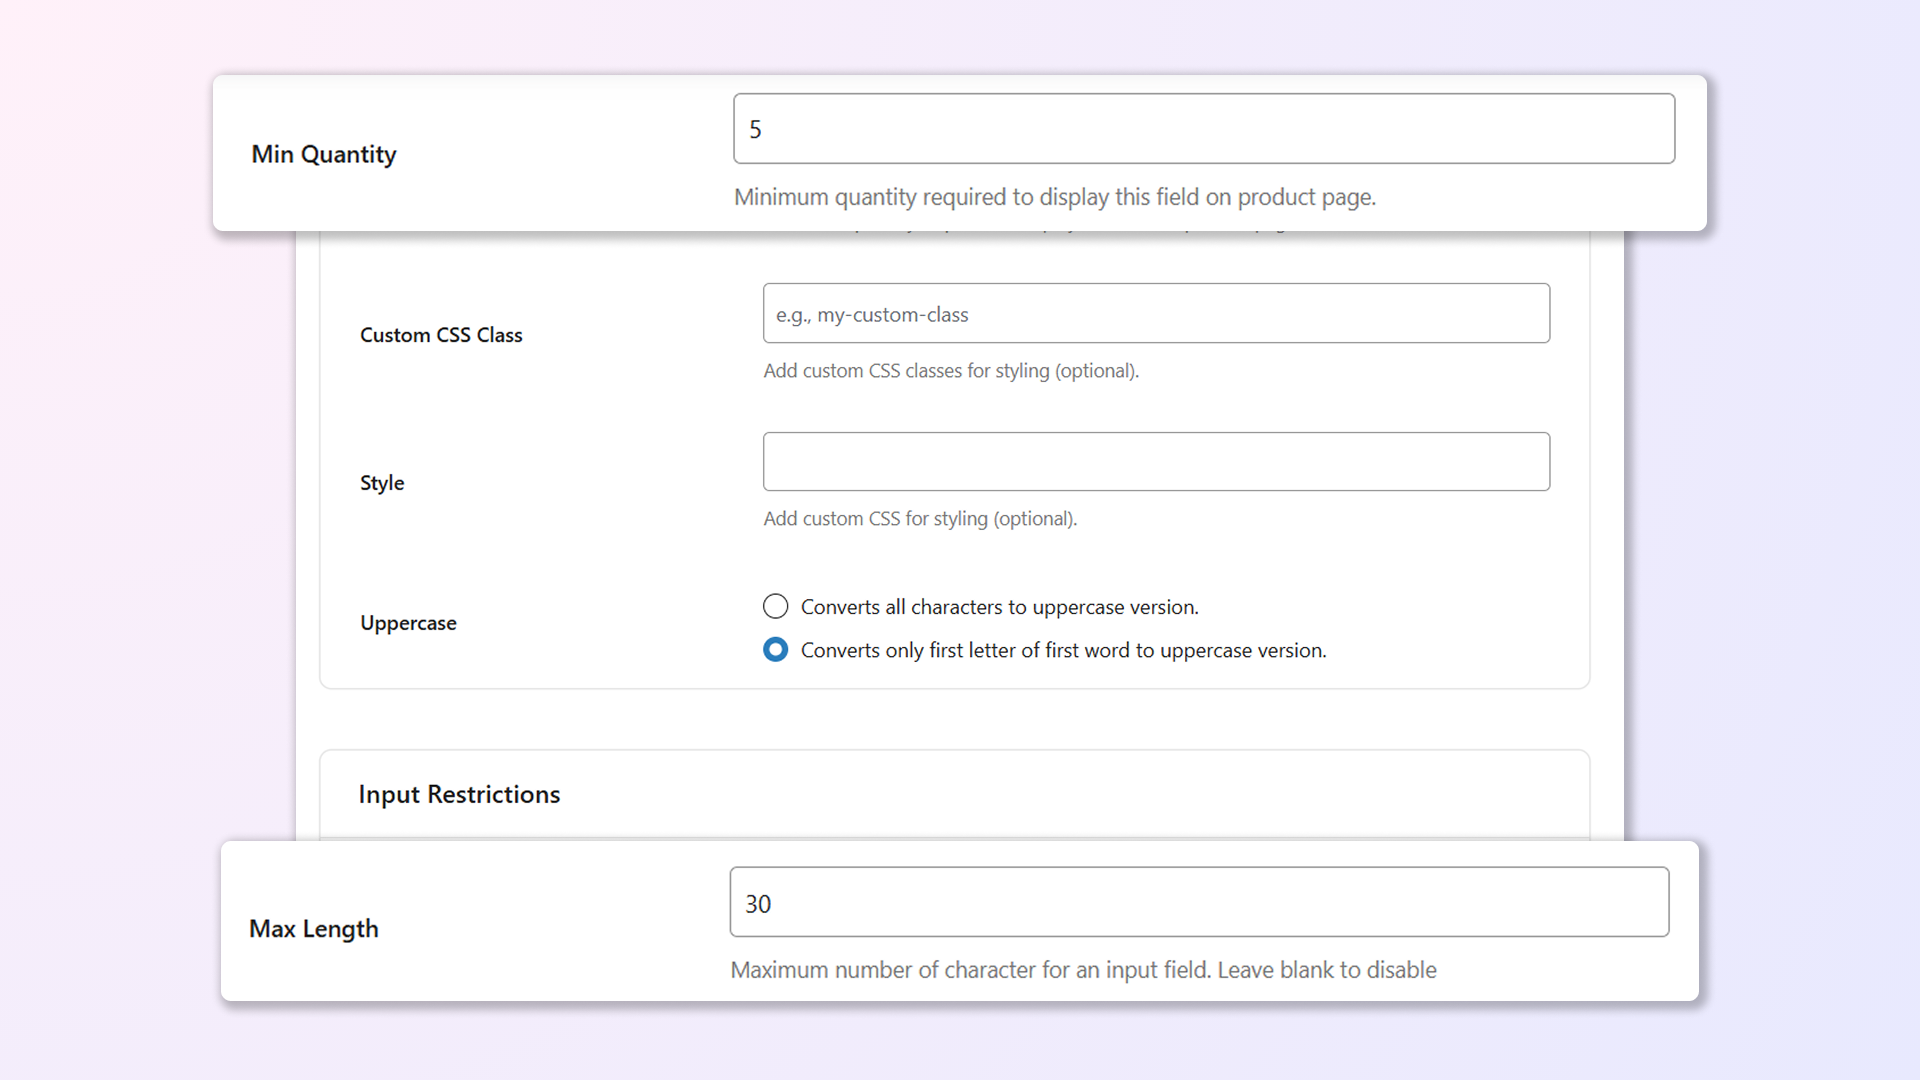1920x1080 pixels.
Task: Click the Max Length label
Action: coord(313,929)
